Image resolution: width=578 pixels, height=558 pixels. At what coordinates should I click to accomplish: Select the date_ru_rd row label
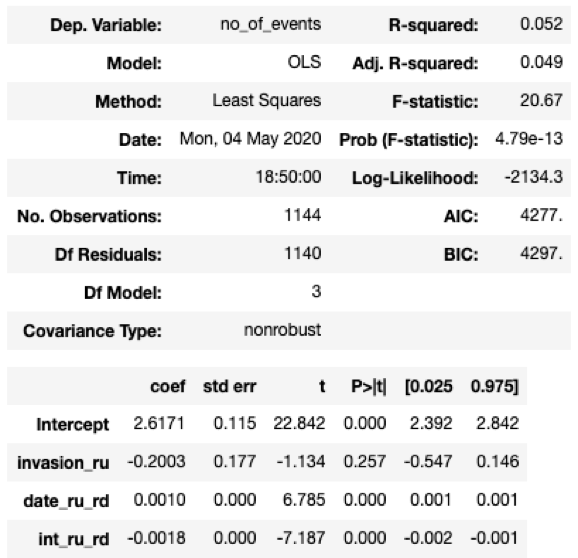[66, 501]
